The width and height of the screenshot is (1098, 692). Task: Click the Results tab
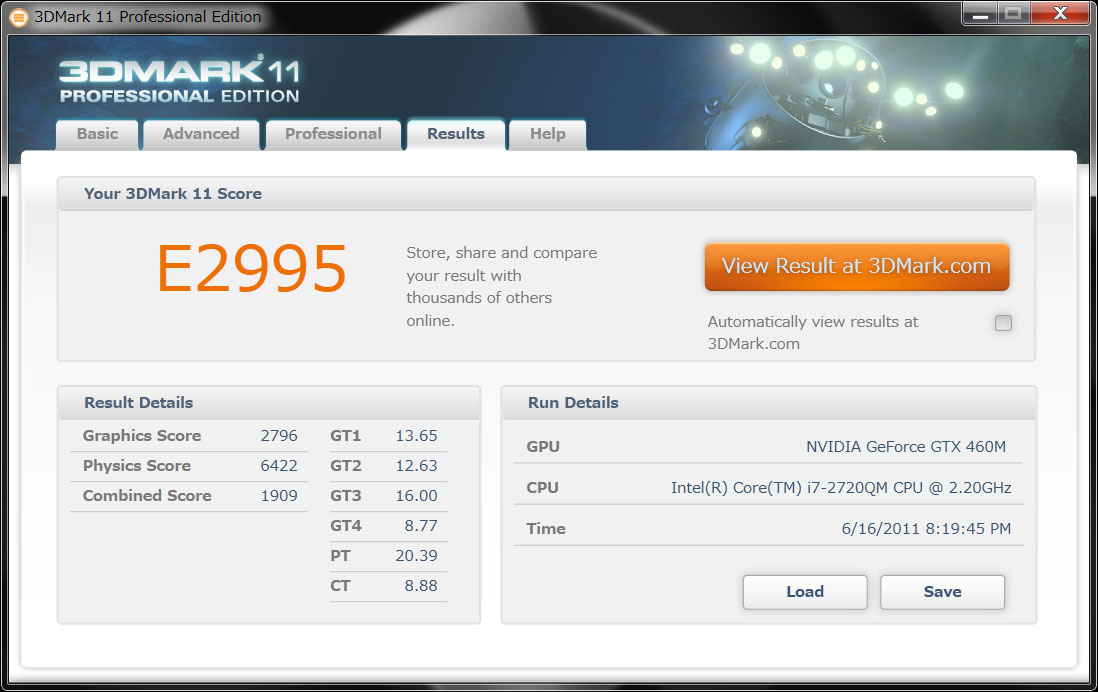[456, 134]
